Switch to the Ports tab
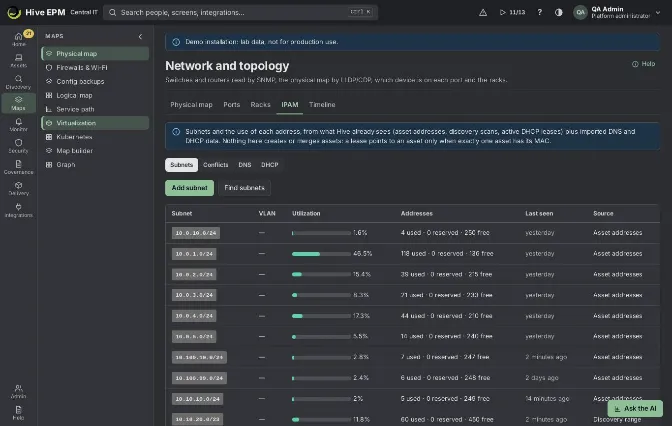Viewport: 672px width, 426px height. (x=231, y=105)
